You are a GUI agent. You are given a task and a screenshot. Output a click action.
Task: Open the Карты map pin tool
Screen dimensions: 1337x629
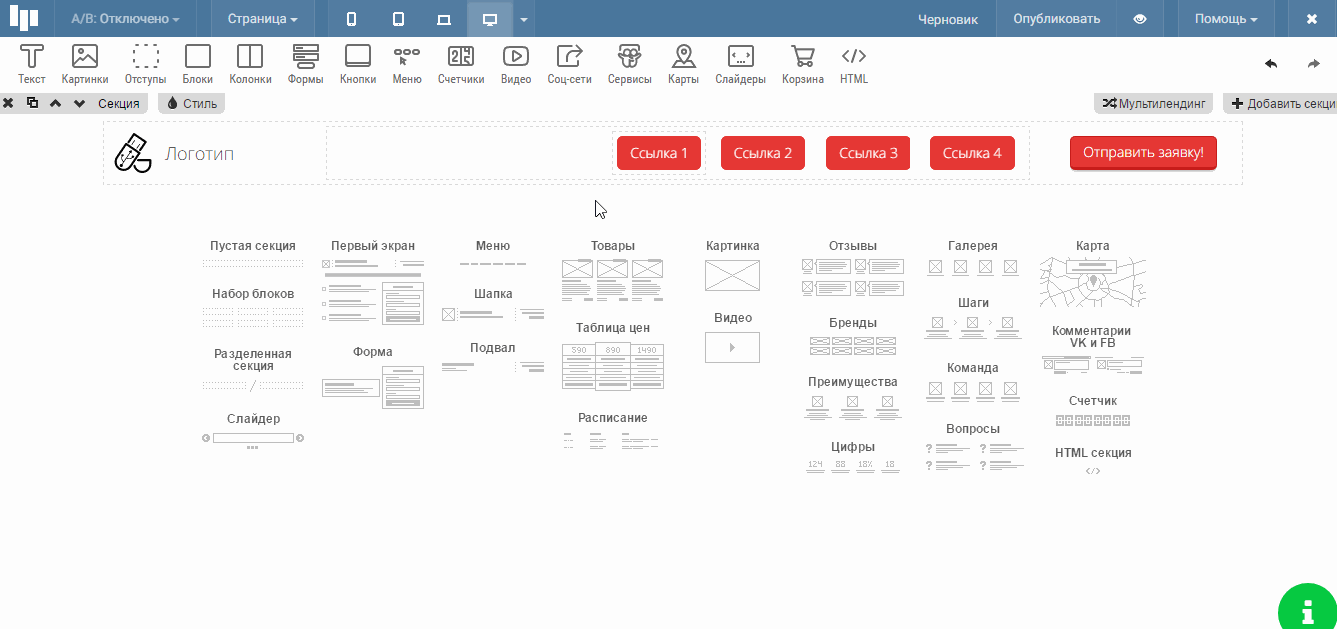(x=683, y=64)
